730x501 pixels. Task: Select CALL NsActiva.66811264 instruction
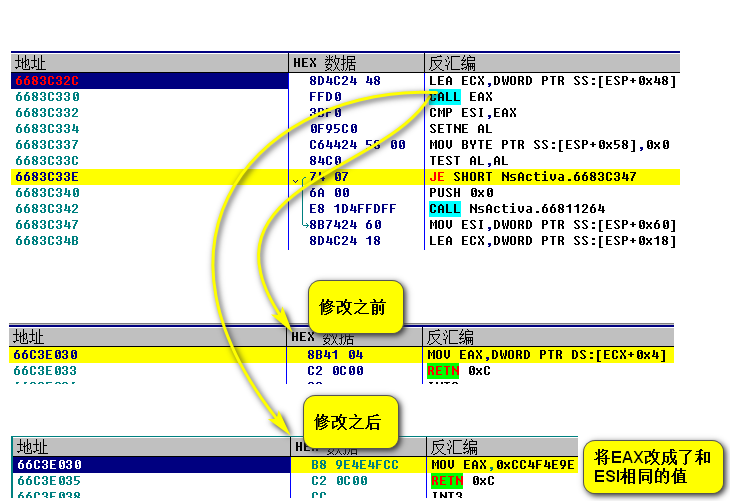coord(517,209)
